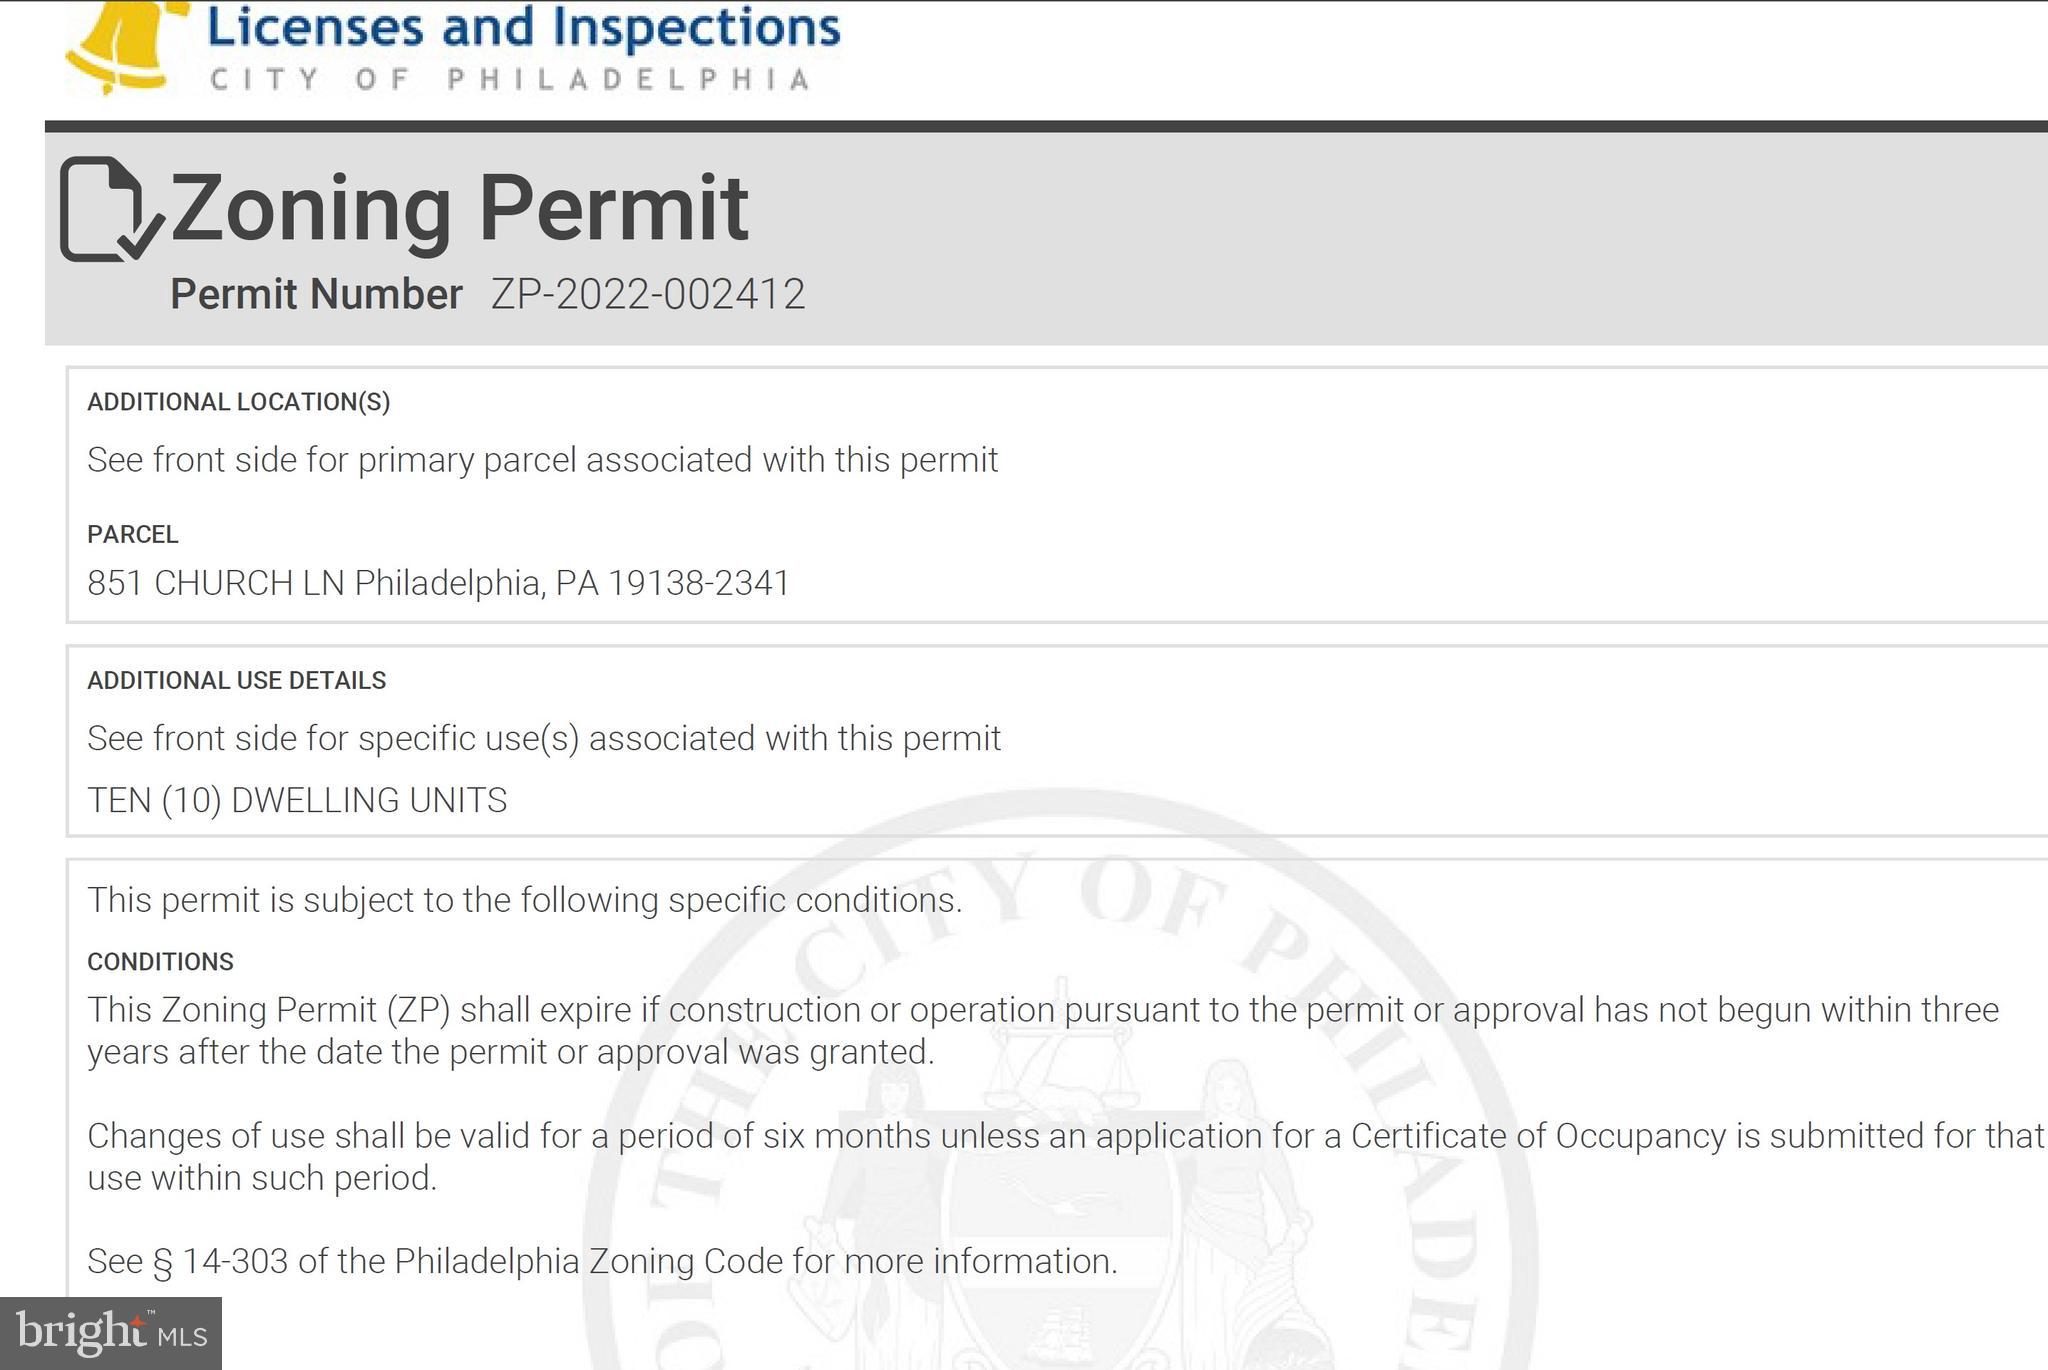Click the Permit Number label

(x=316, y=295)
